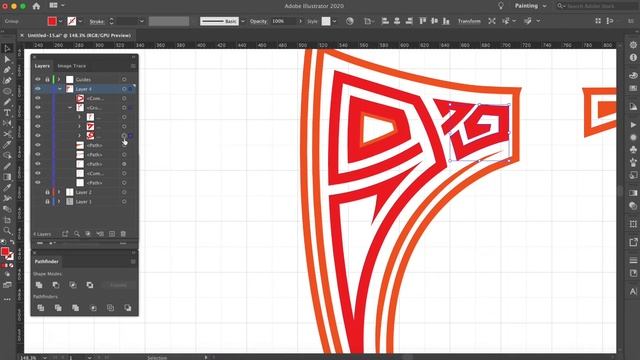Click the Expand button in Pathfinder
Image resolution: width=640 pixels, height=360 pixels.
tap(118, 285)
